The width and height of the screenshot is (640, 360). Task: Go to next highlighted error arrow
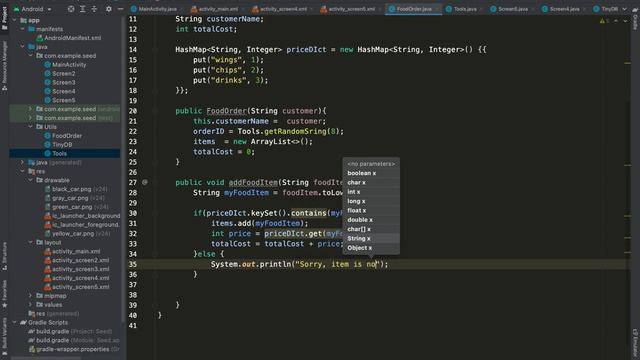click(625, 21)
